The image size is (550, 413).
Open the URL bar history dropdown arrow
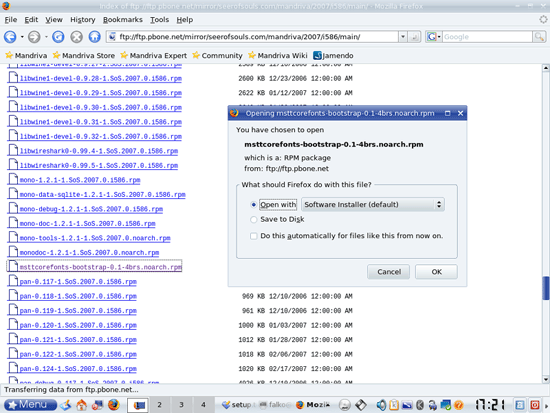403,36
